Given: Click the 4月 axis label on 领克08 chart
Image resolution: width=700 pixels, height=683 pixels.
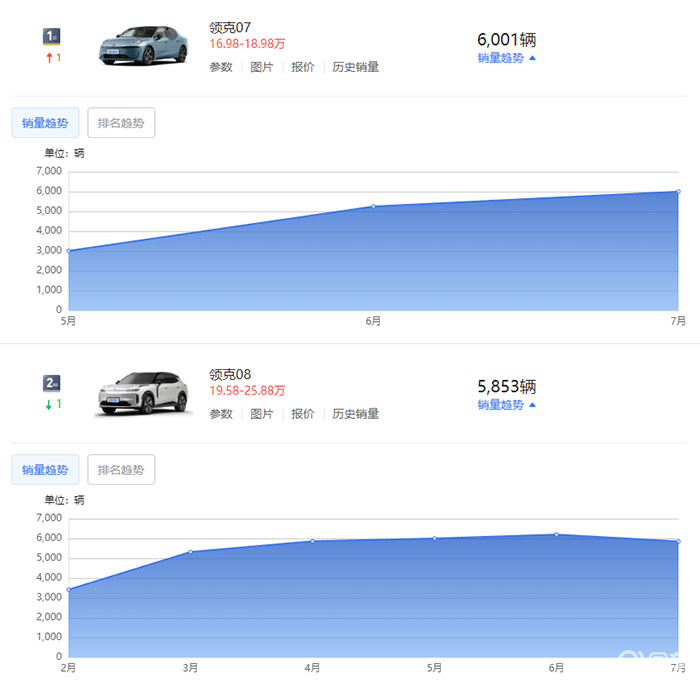Looking at the screenshot, I should click(x=312, y=668).
